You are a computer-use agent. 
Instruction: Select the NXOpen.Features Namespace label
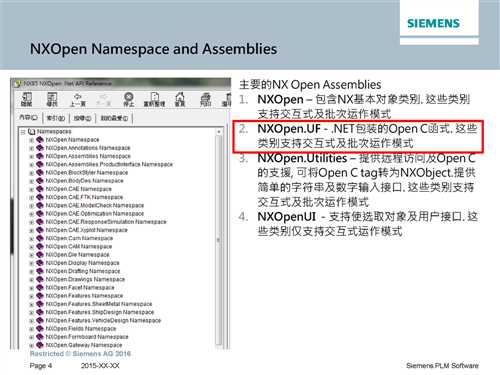pyautogui.click(x=84, y=296)
